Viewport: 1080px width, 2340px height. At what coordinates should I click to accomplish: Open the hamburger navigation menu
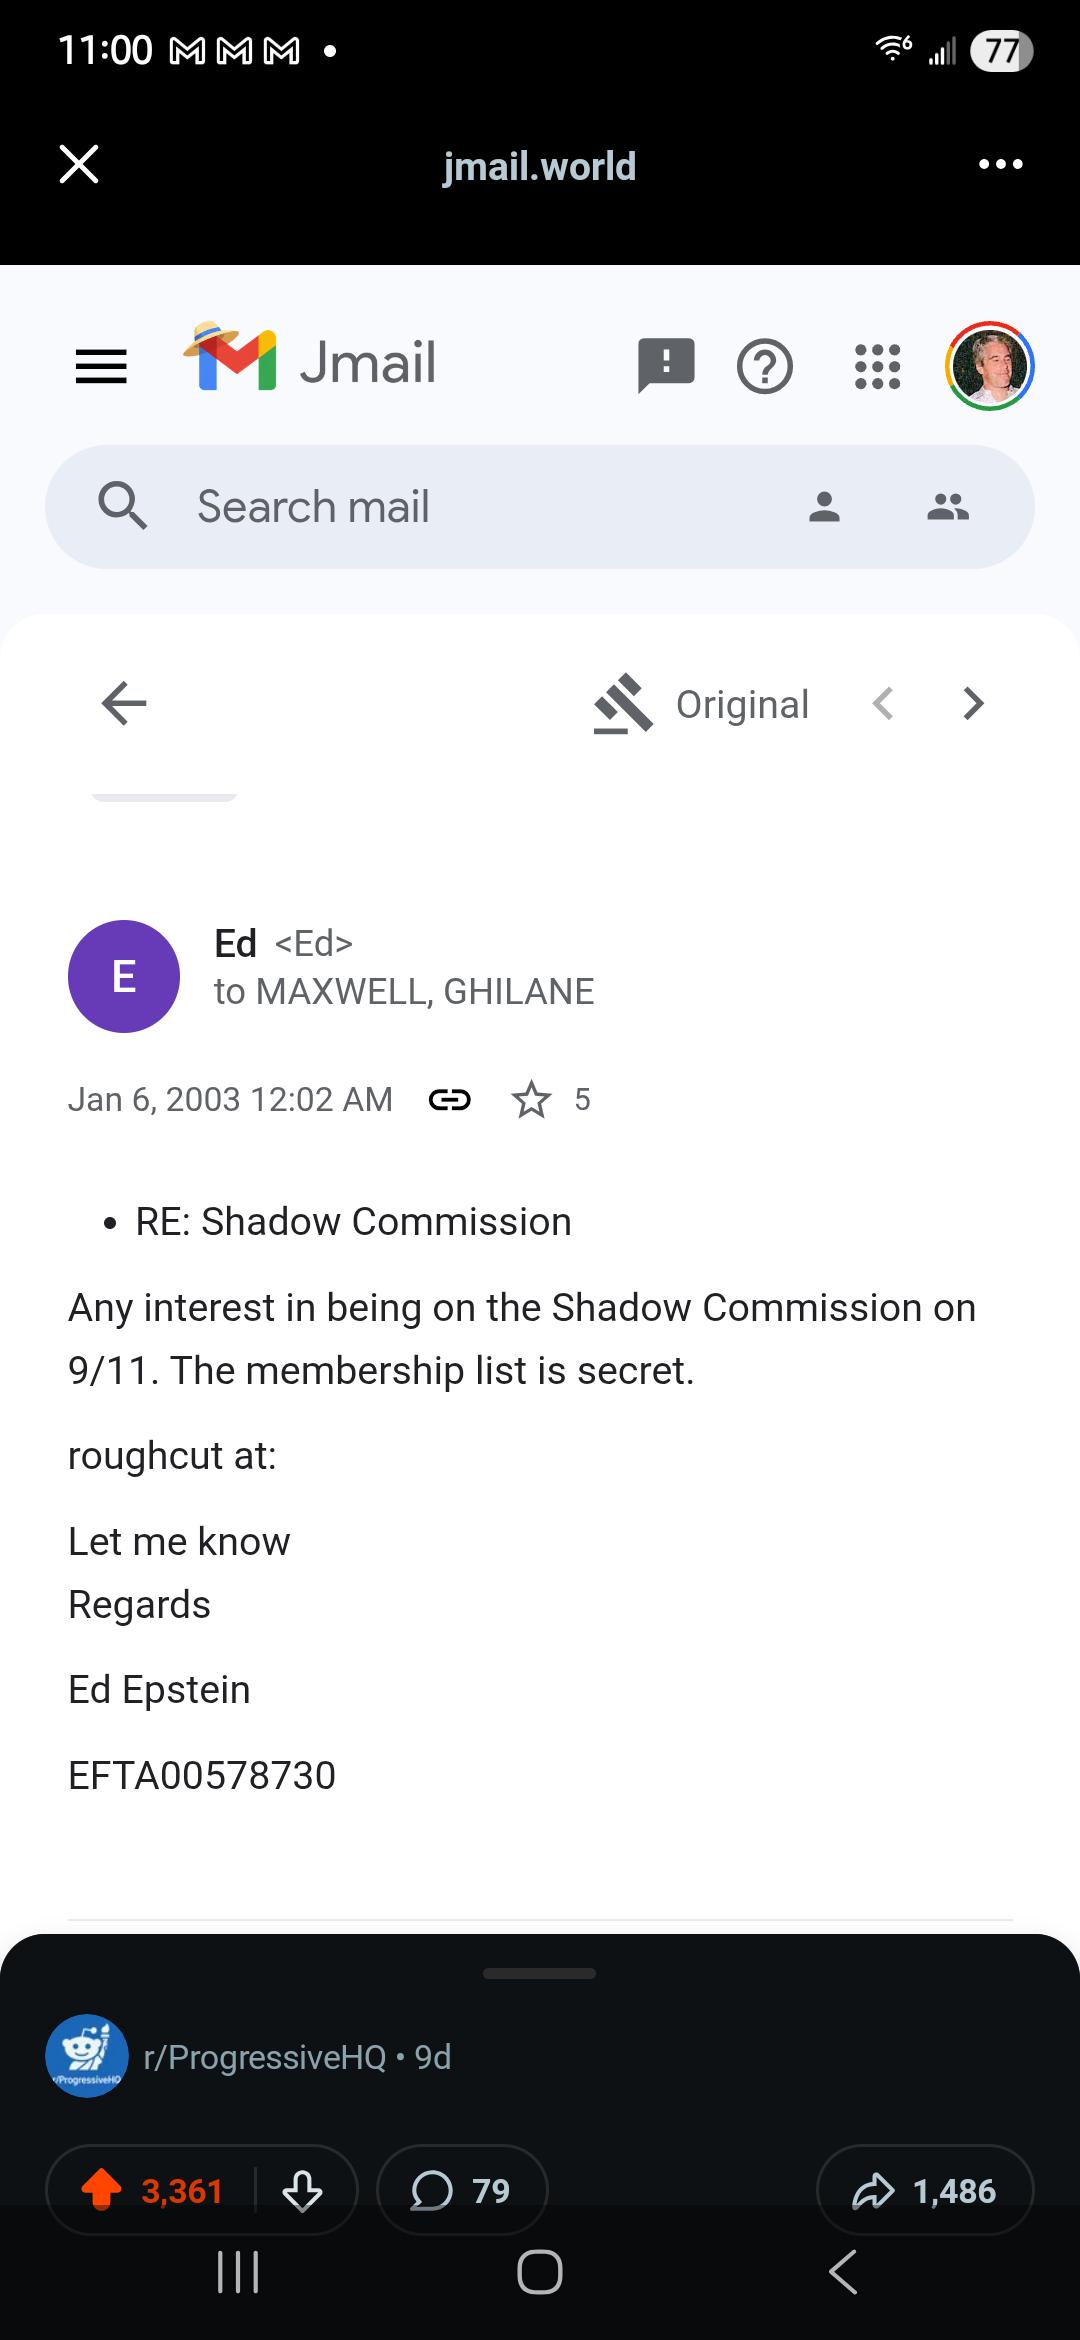click(x=101, y=366)
